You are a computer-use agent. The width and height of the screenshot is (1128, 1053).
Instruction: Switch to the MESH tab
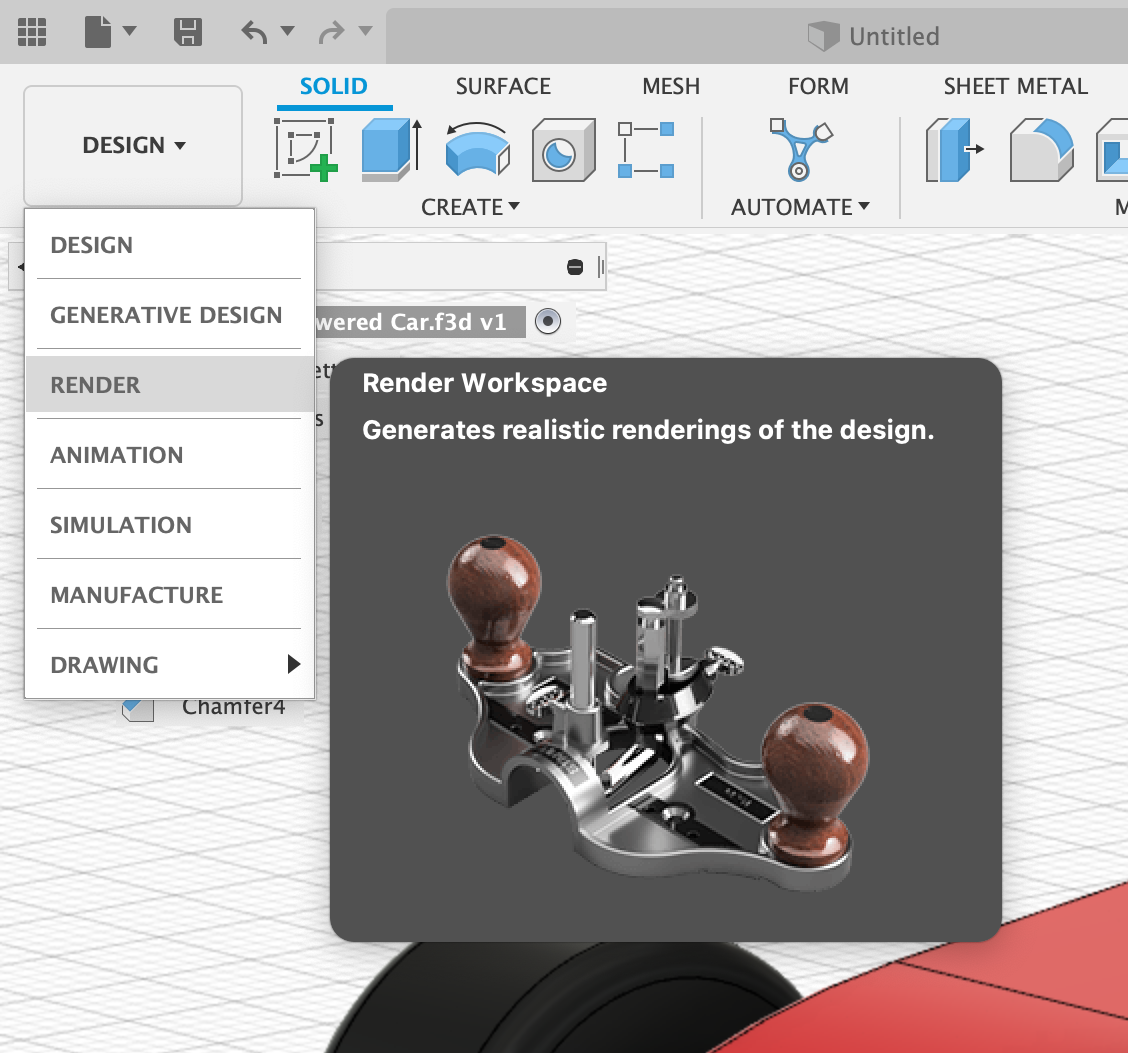pos(670,86)
